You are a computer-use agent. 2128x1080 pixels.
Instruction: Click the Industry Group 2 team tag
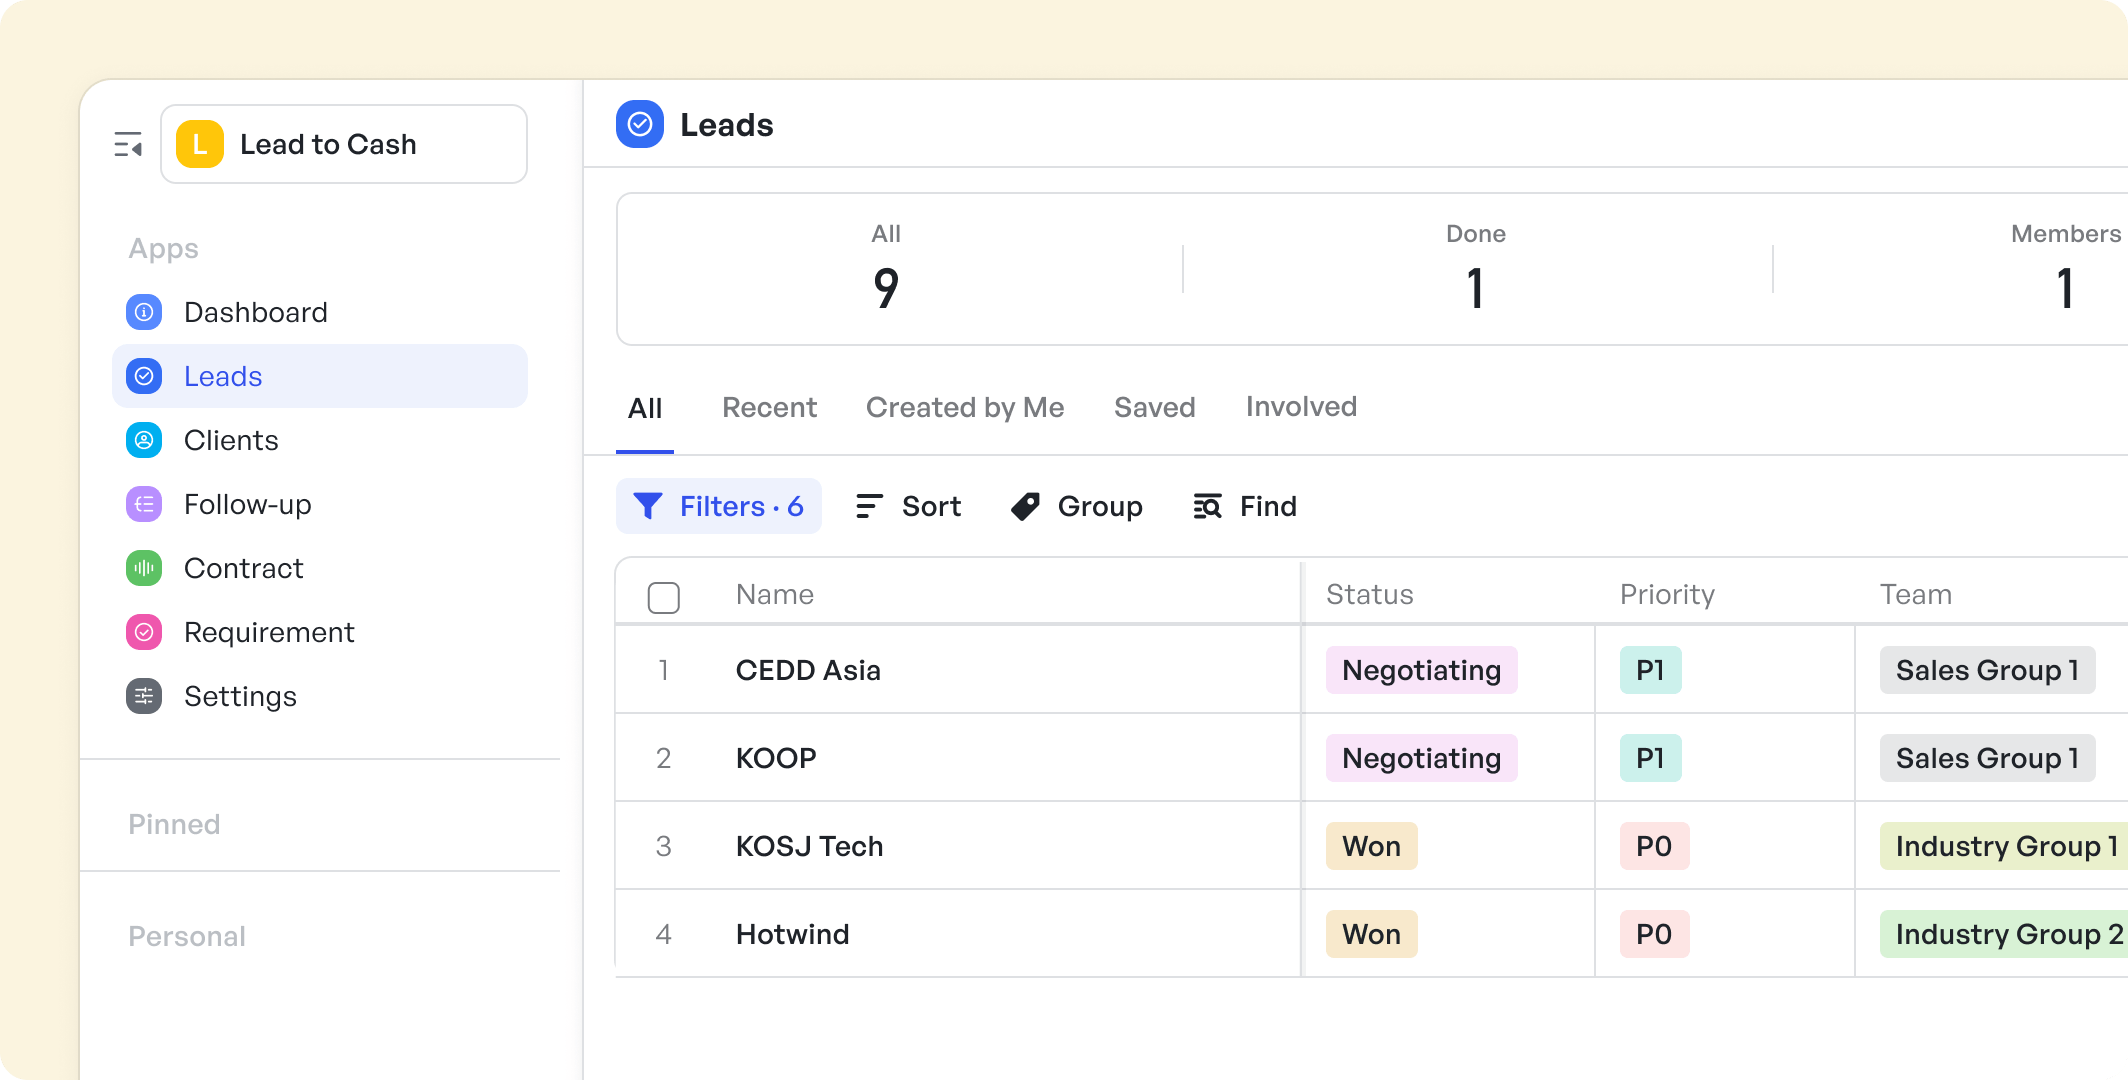coord(2004,934)
